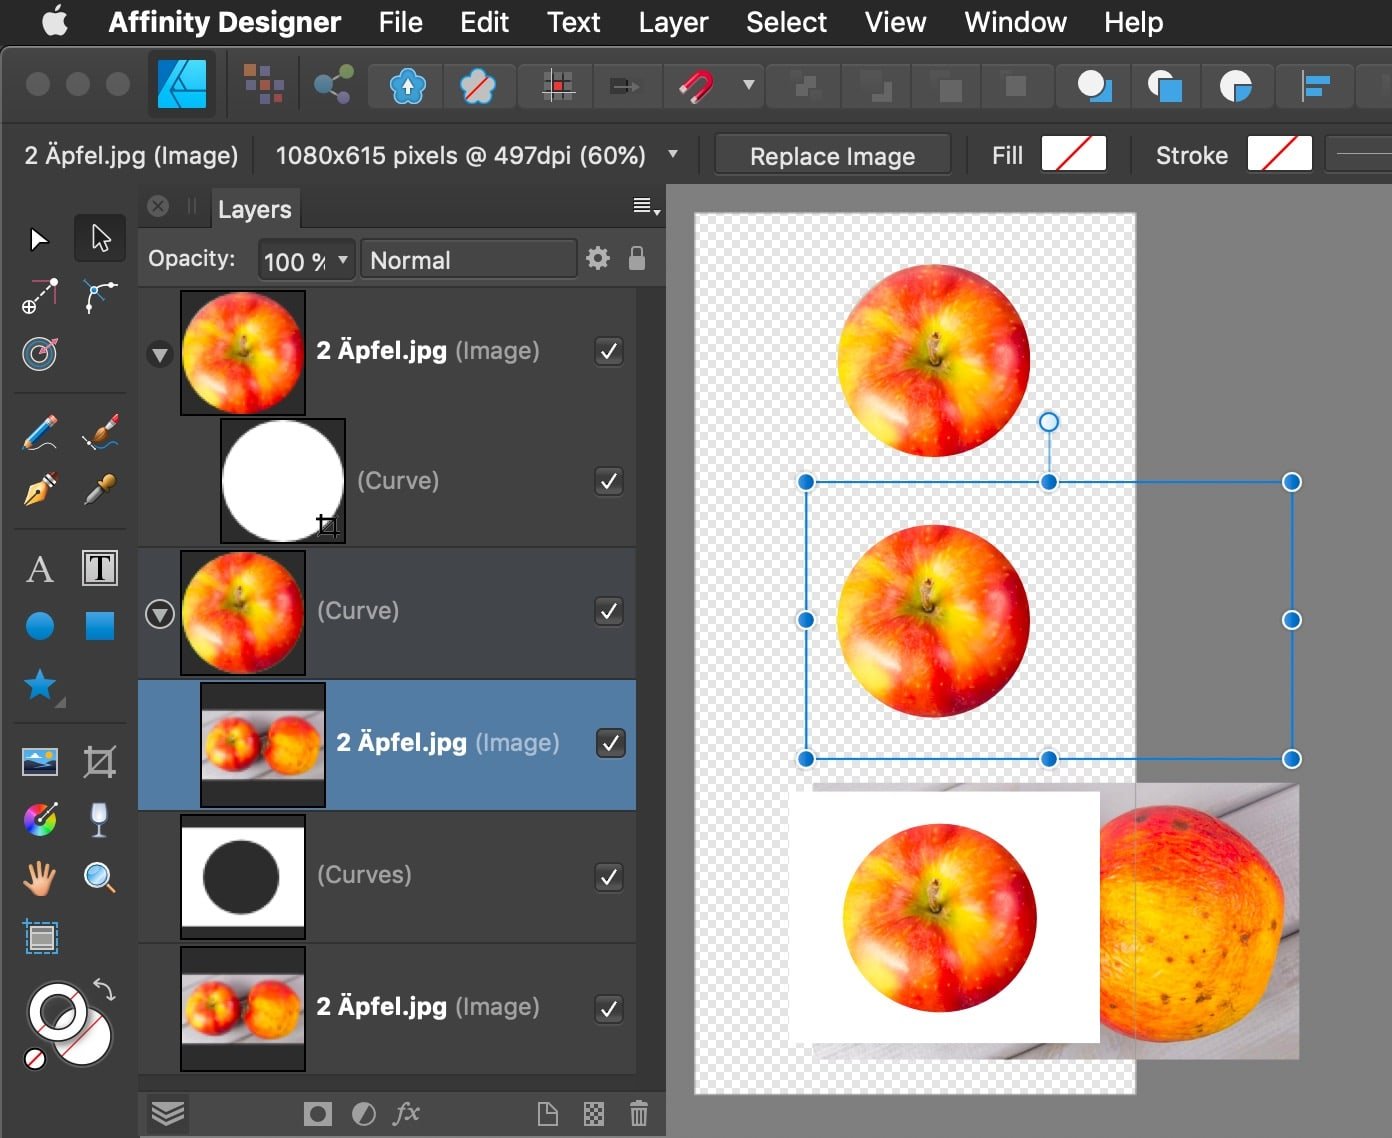
Task: Uncheck visibility of the clipping Curve layer
Action: (x=609, y=481)
